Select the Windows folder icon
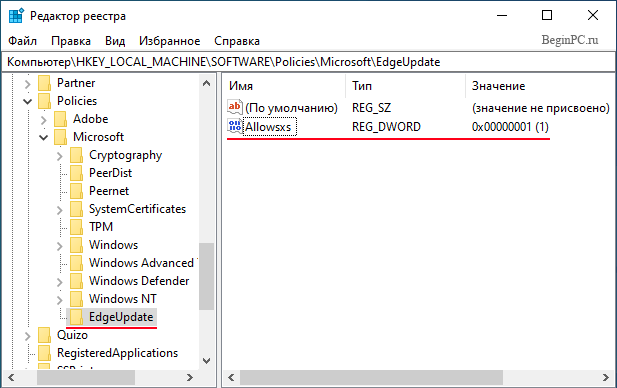This screenshot has height=388, width=617. [x=76, y=245]
